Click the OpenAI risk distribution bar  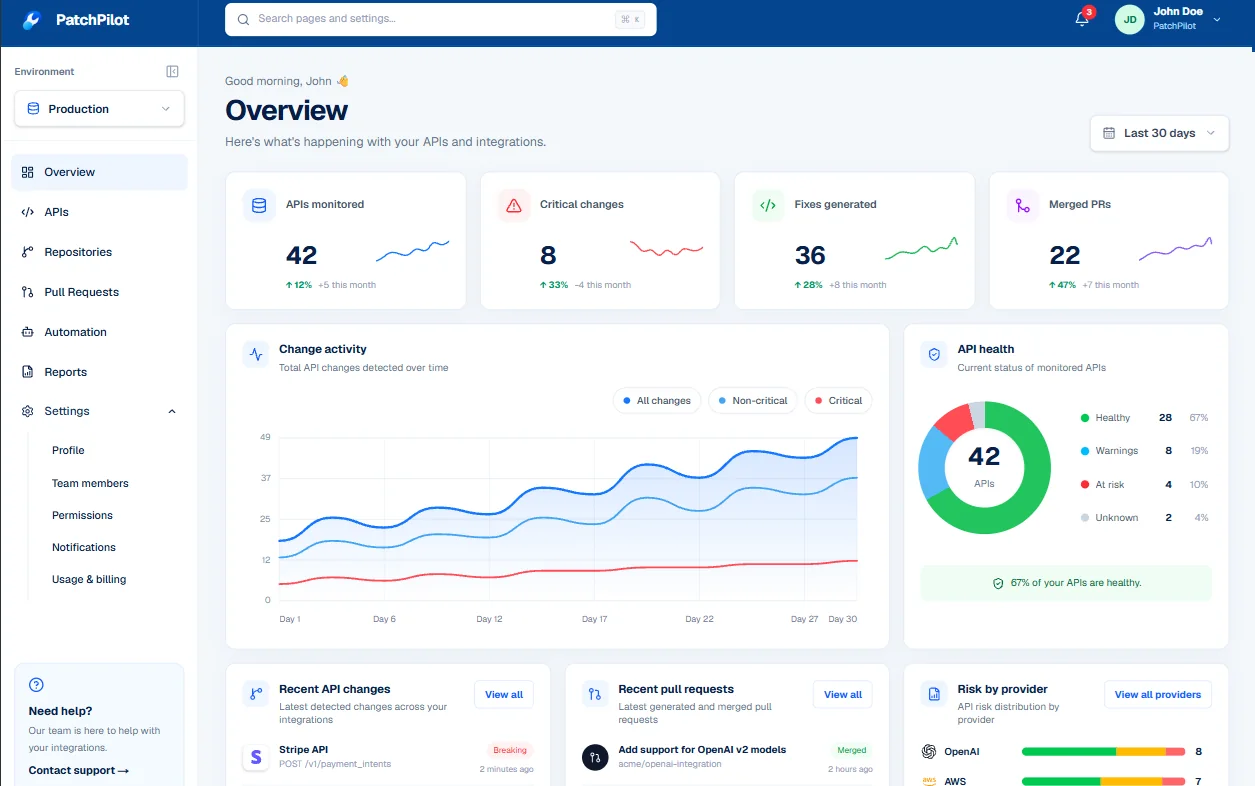(1103, 751)
